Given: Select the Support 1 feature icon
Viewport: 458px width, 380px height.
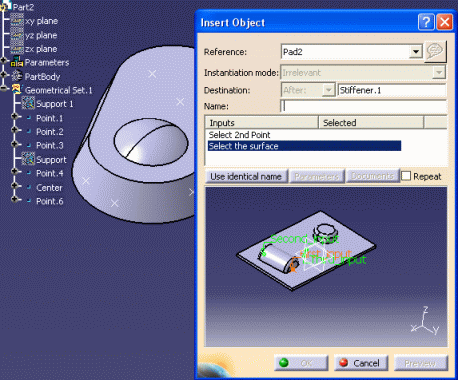Looking at the screenshot, I should click(28, 103).
